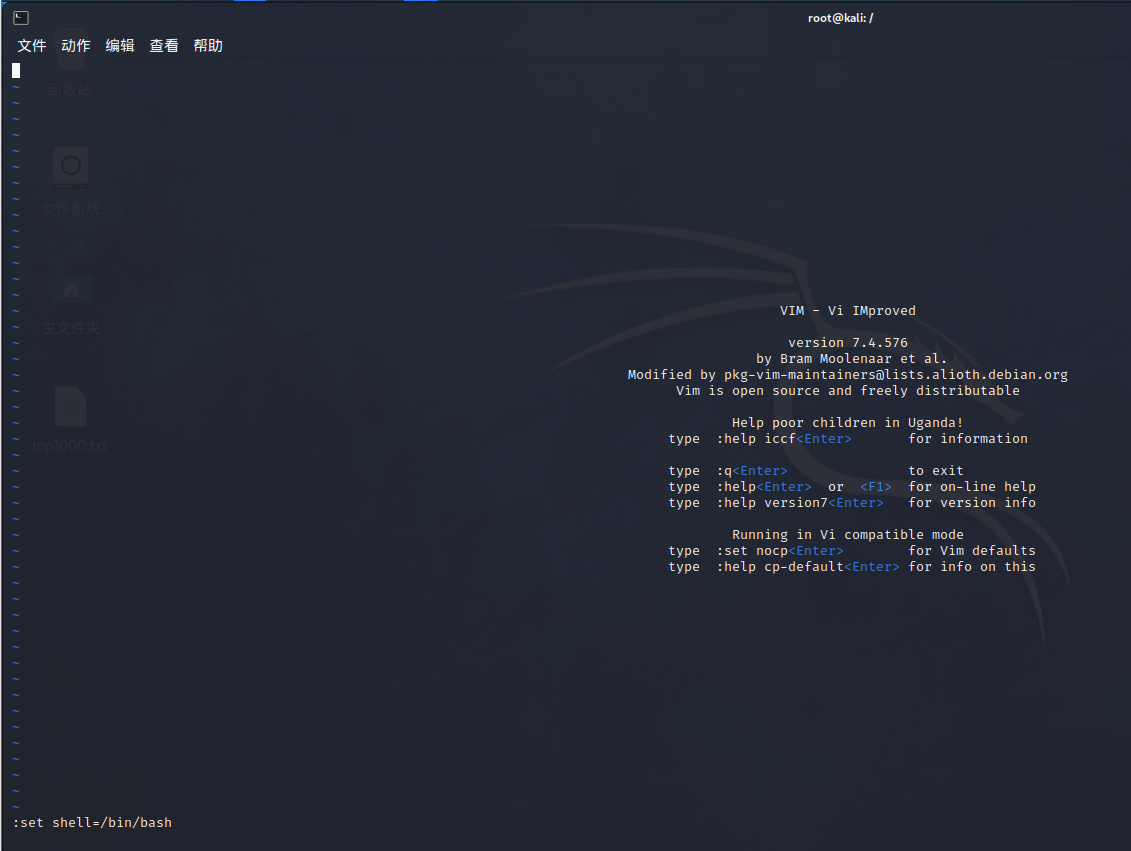Click the 'to exit' text

point(936,471)
